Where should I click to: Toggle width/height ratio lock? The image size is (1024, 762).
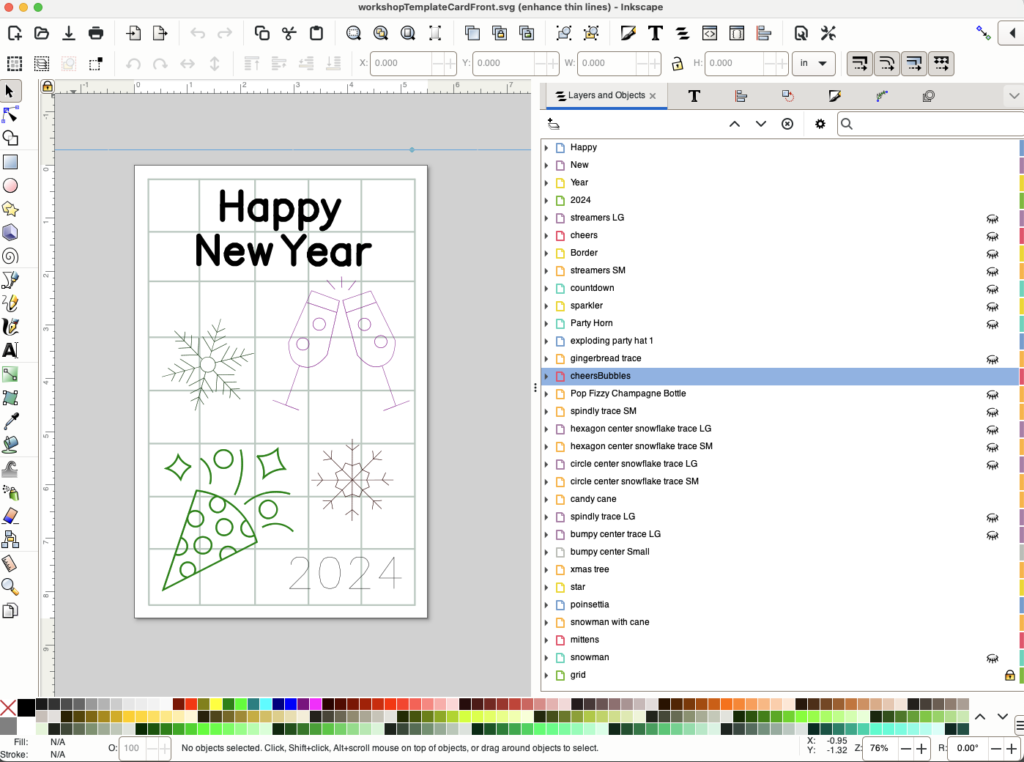[677, 63]
